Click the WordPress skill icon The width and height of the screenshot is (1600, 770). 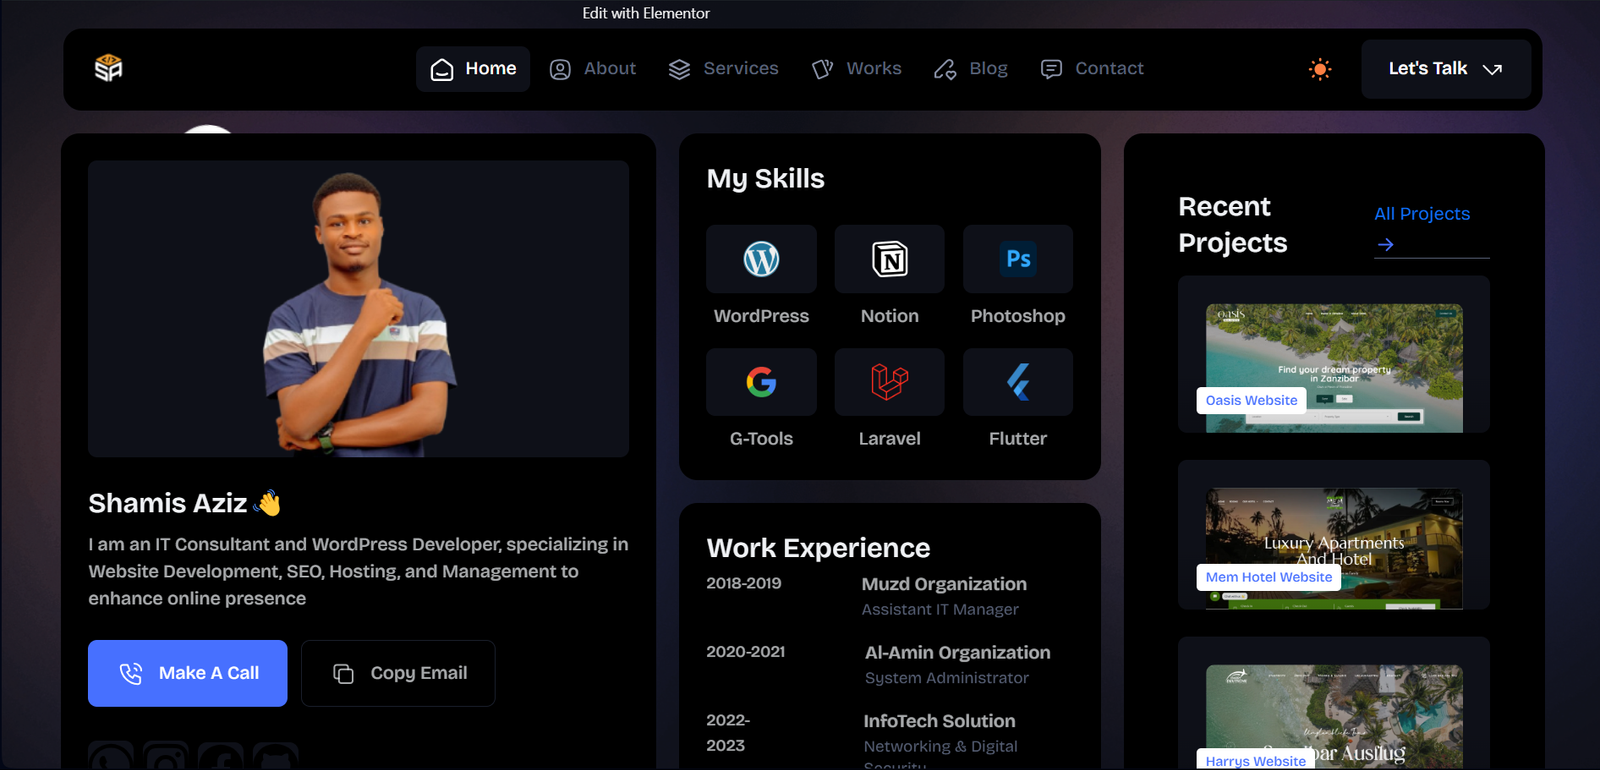pyautogui.click(x=761, y=259)
